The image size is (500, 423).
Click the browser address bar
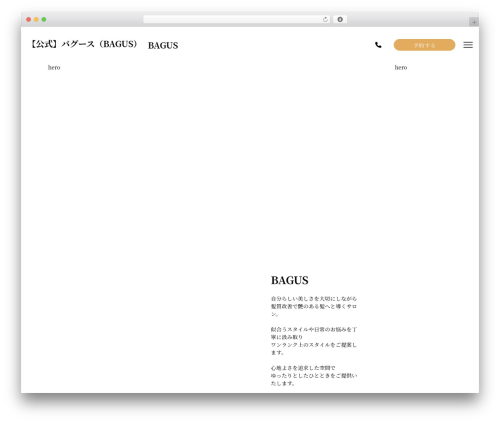(x=237, y=19)
